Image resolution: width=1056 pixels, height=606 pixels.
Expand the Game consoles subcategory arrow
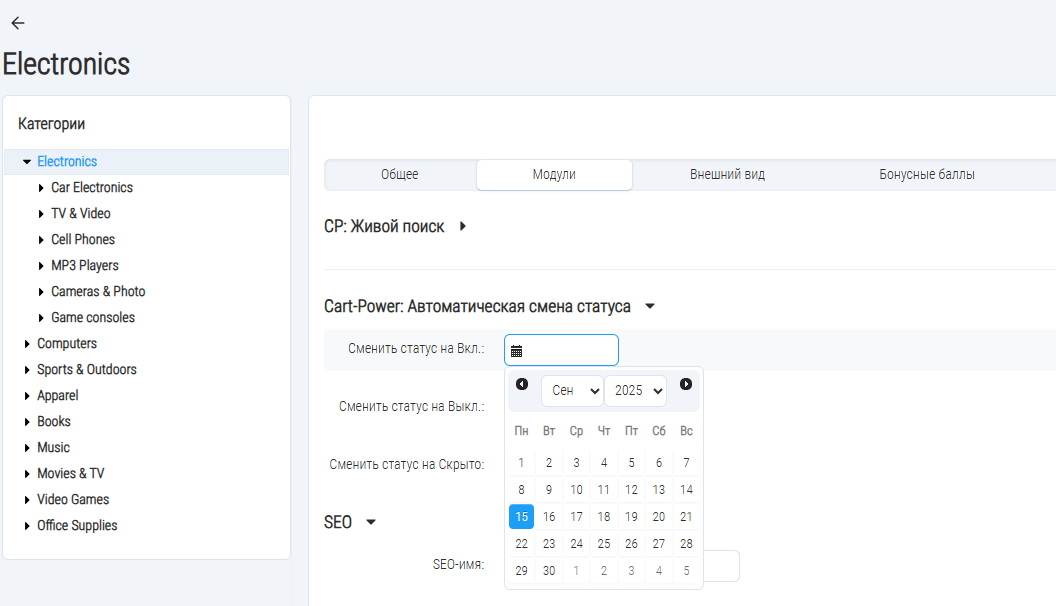pyautogui.click(x=41, y=318)
